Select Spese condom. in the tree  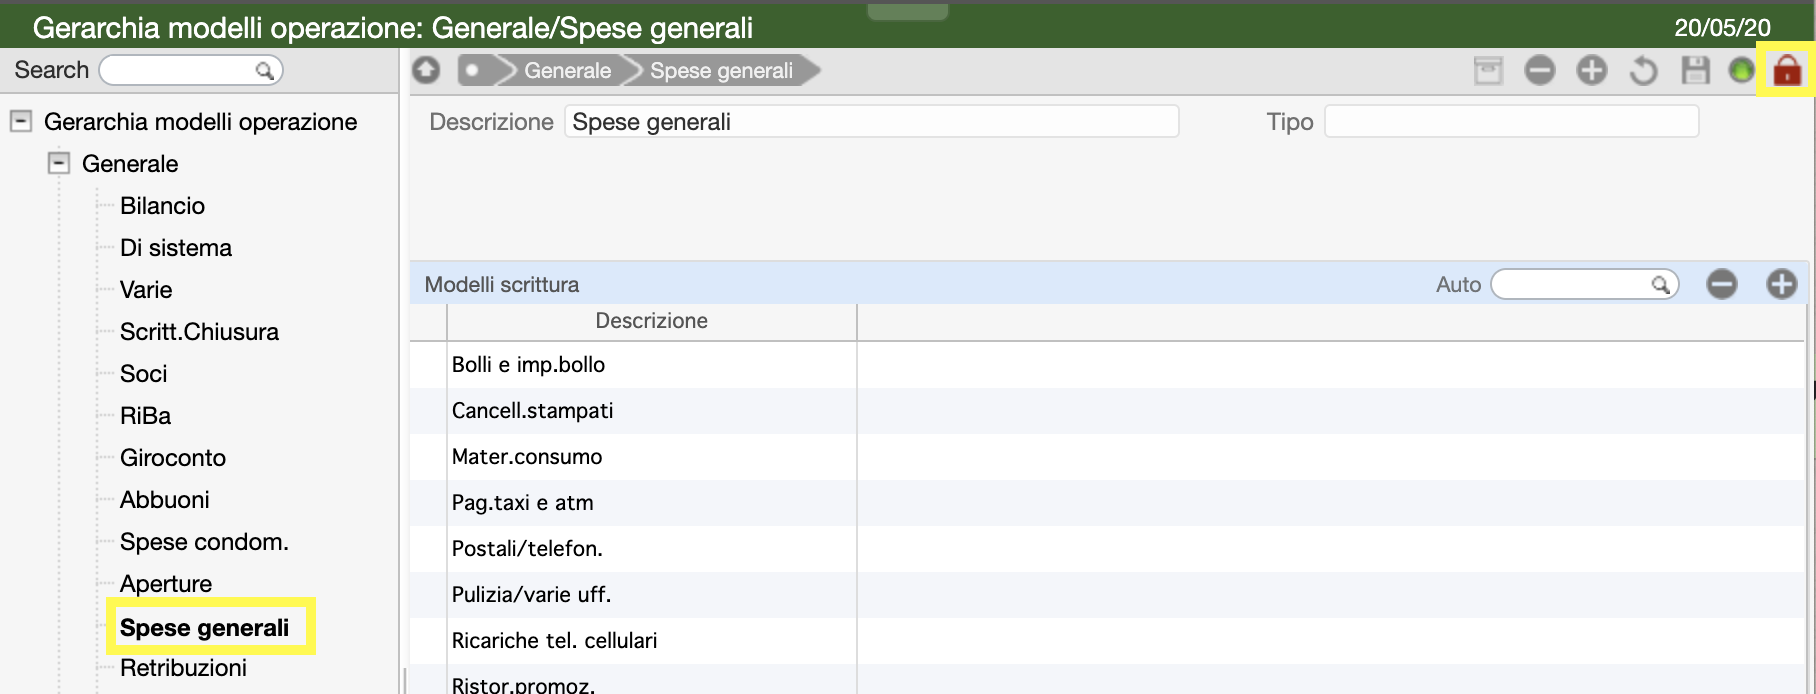(x=204, y=541)
